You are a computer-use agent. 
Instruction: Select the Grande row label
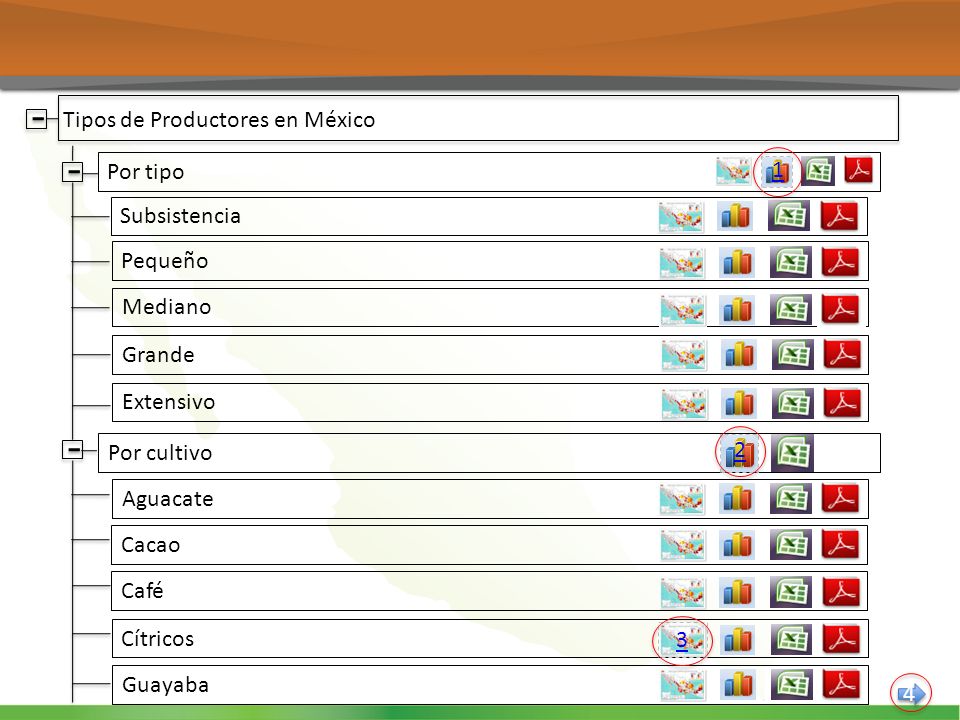(x=158, y=354)
